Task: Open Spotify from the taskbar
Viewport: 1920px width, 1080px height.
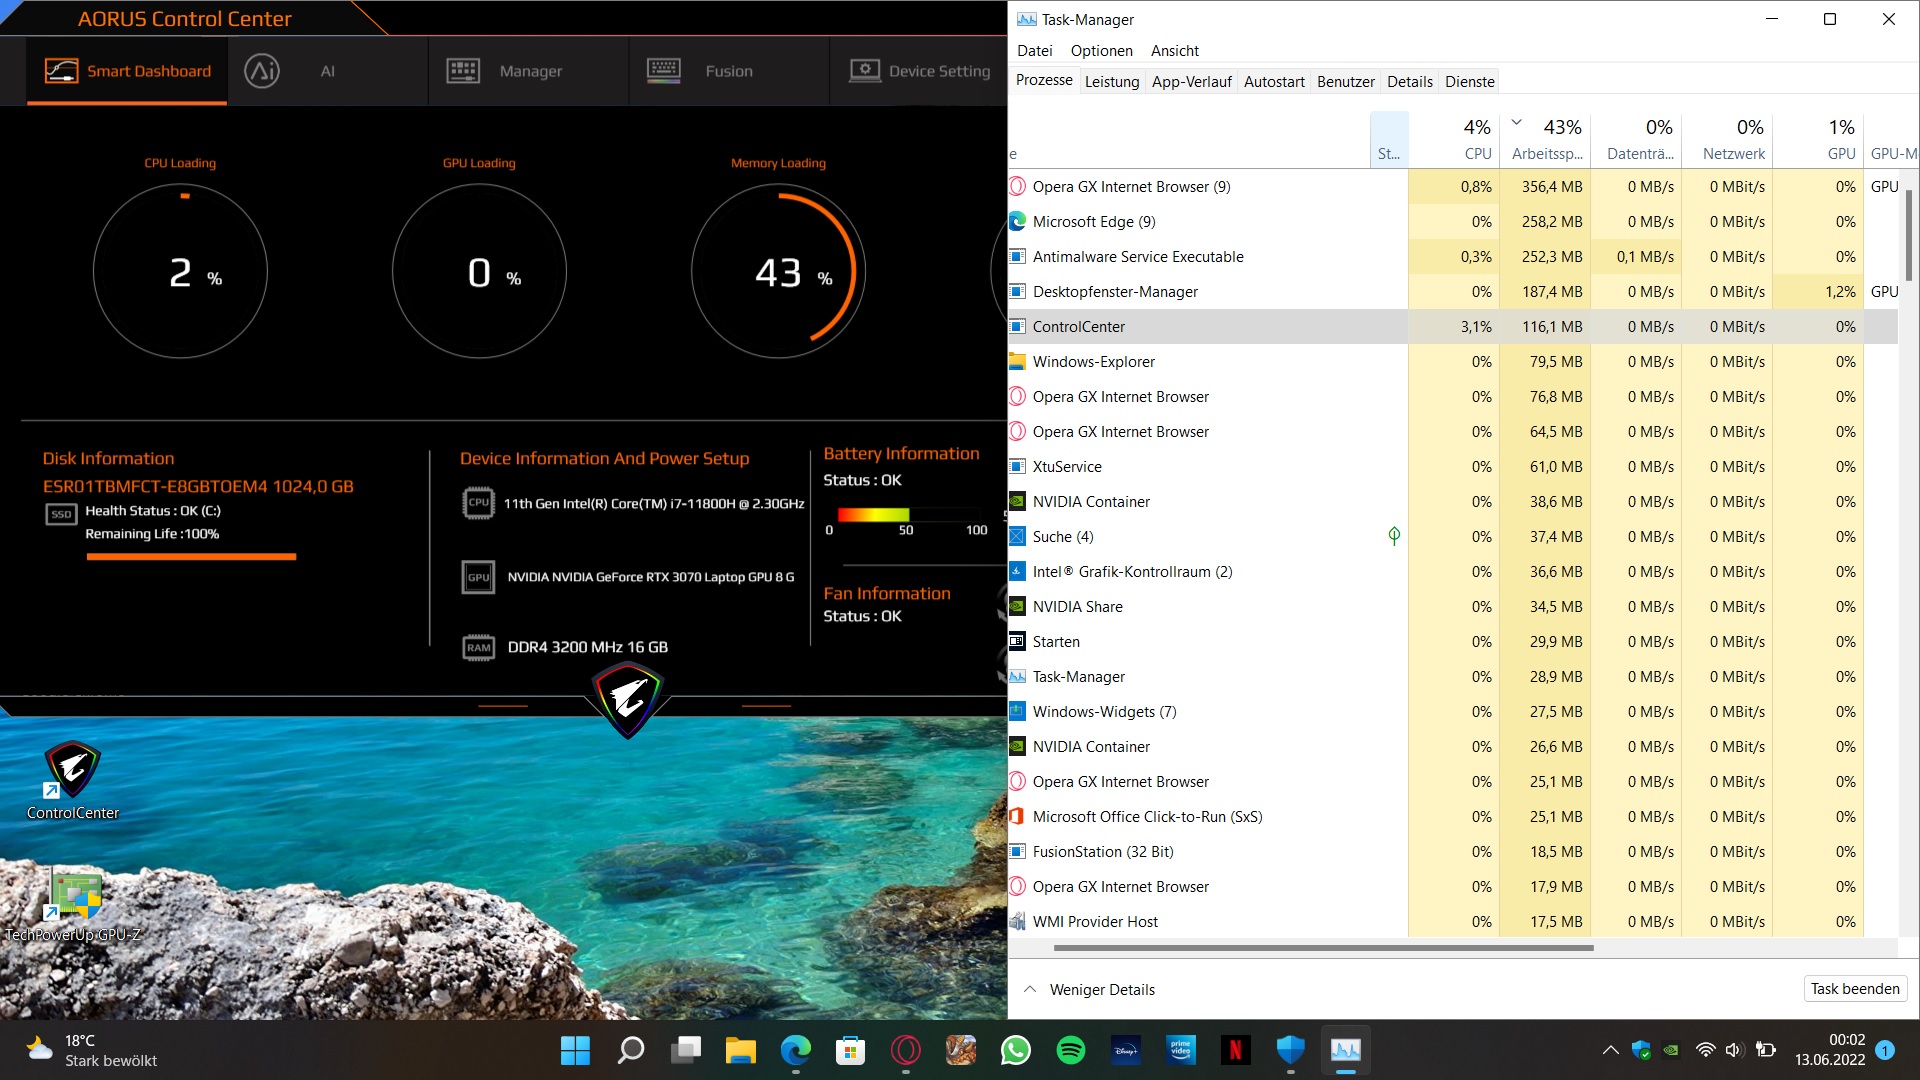Action: click(x=1071, y=1050)
